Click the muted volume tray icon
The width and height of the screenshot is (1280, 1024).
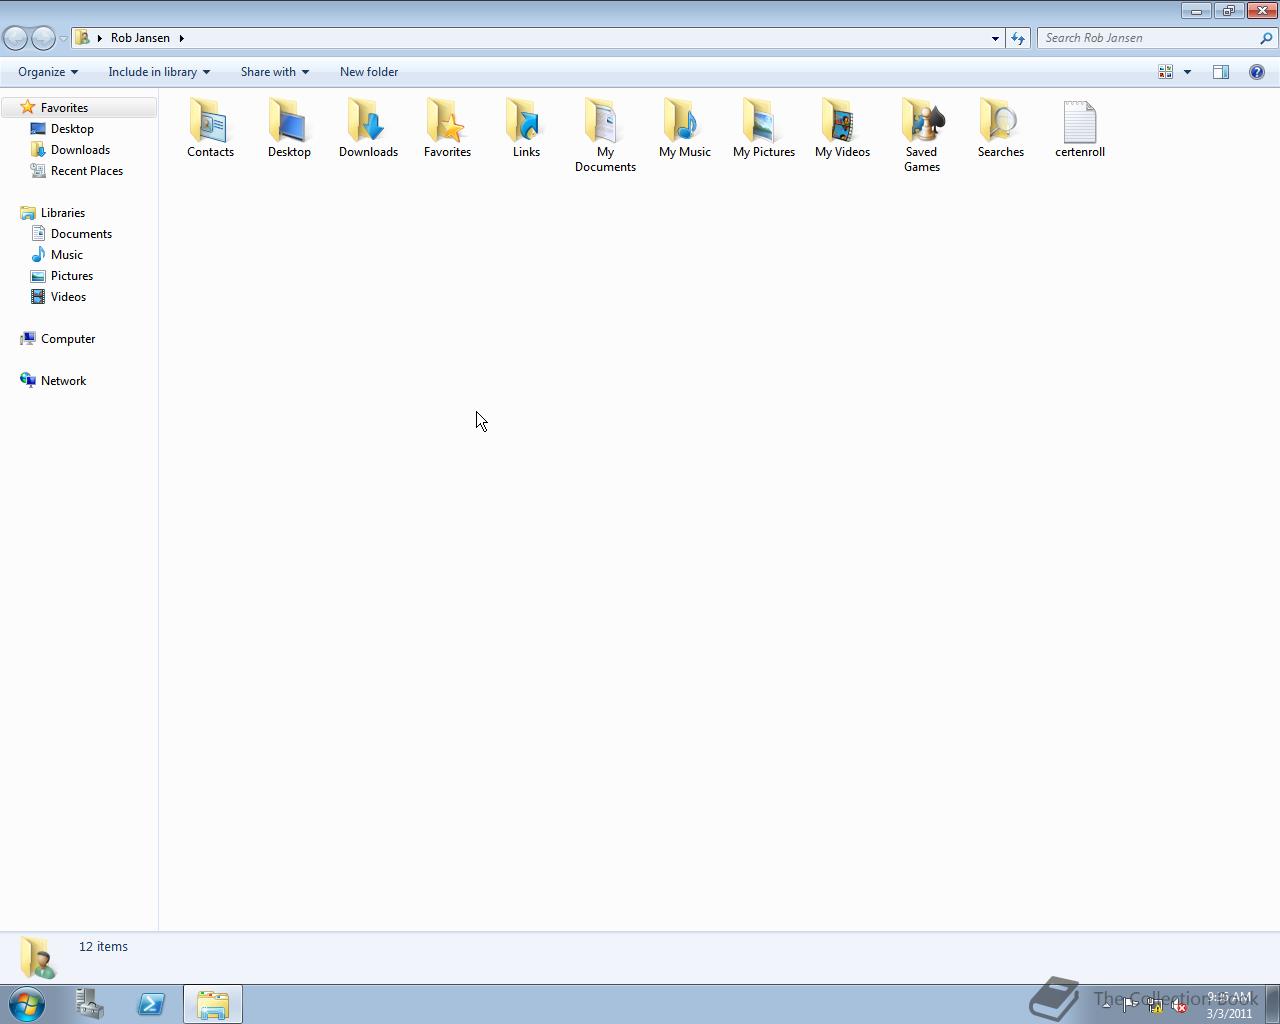[1179, 1006]
